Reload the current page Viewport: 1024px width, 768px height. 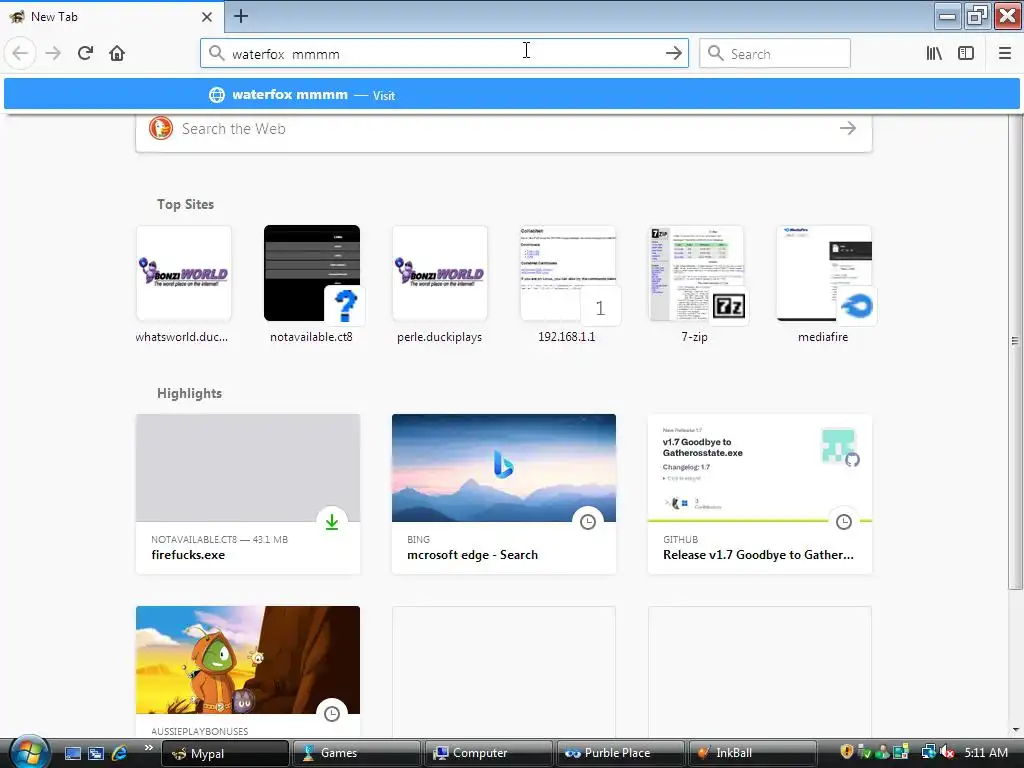(x=85, y=53)
